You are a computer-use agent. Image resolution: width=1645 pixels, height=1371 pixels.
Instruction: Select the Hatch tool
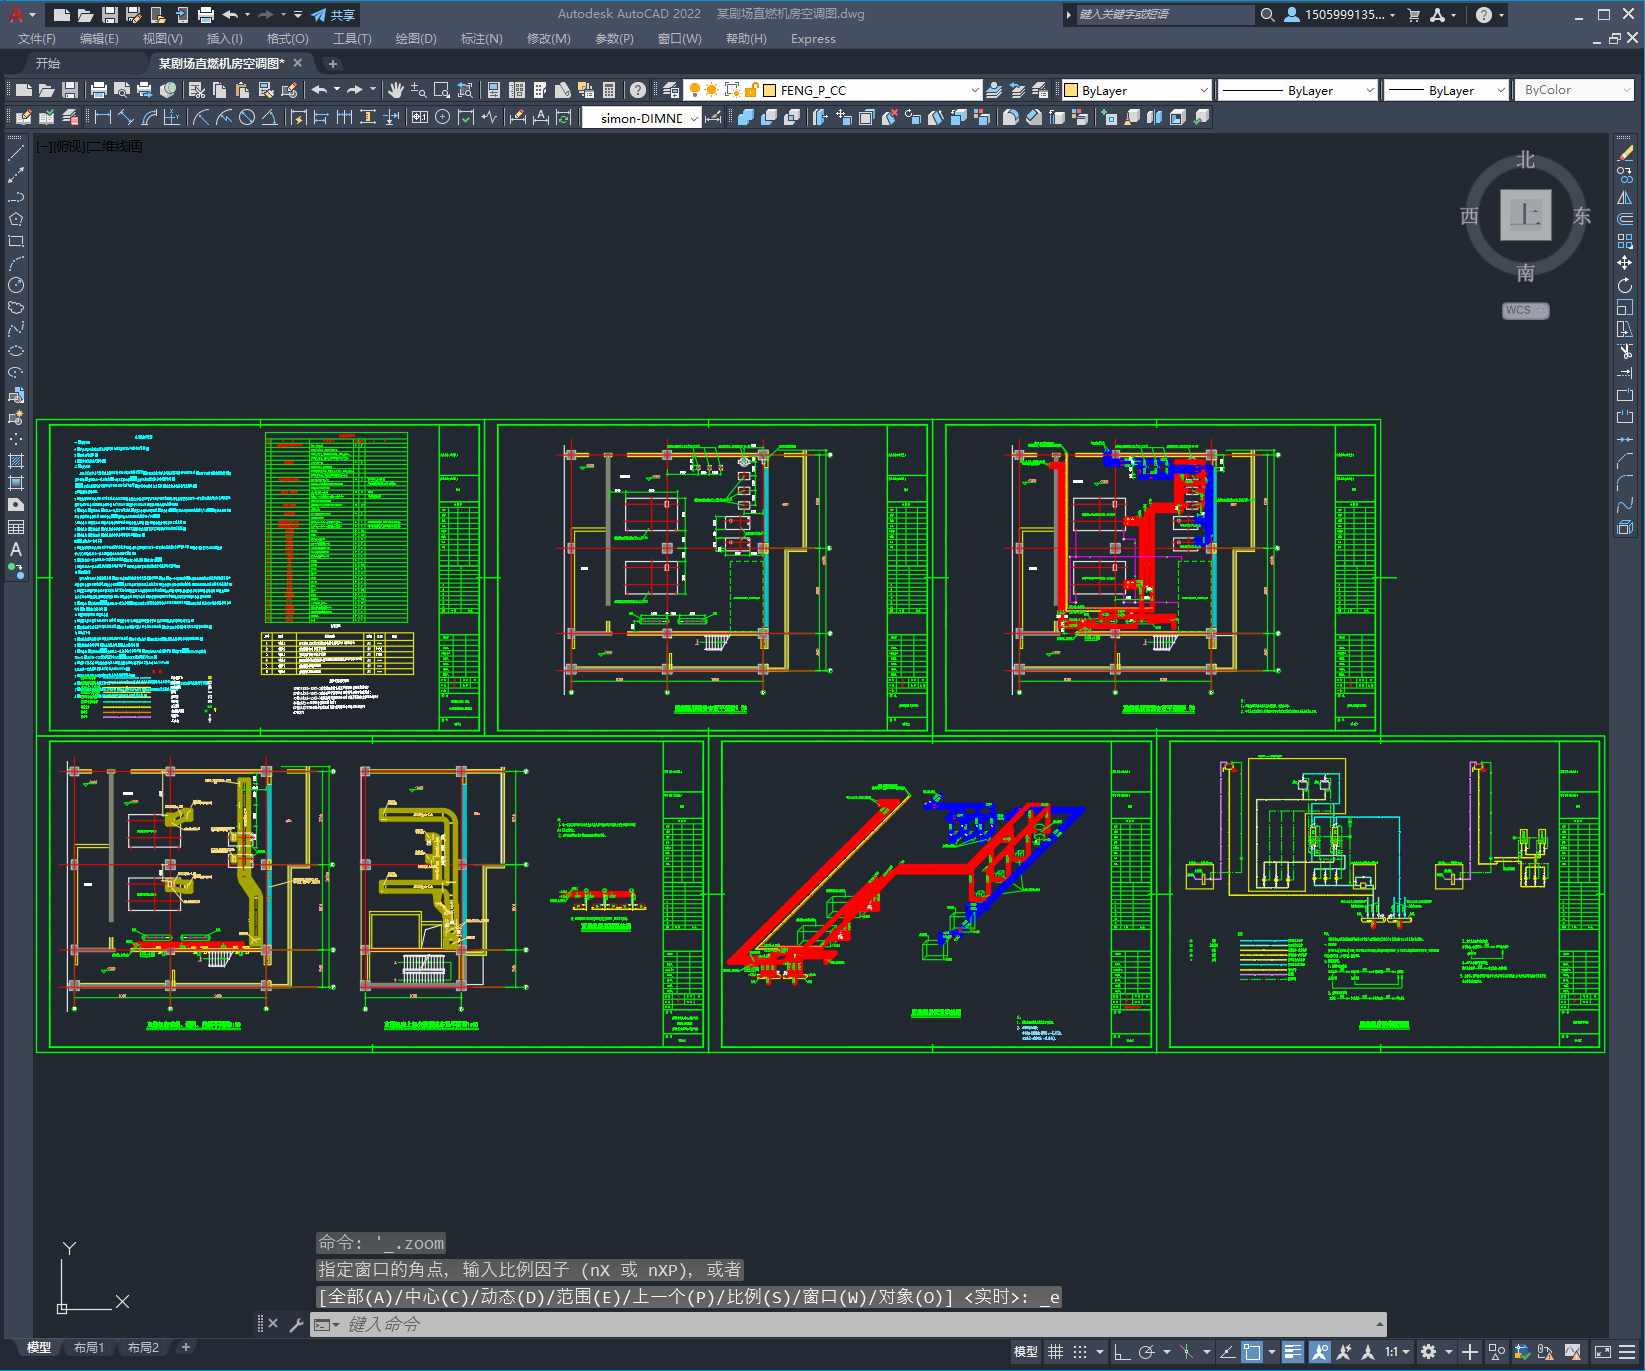[x=16, y=461]
